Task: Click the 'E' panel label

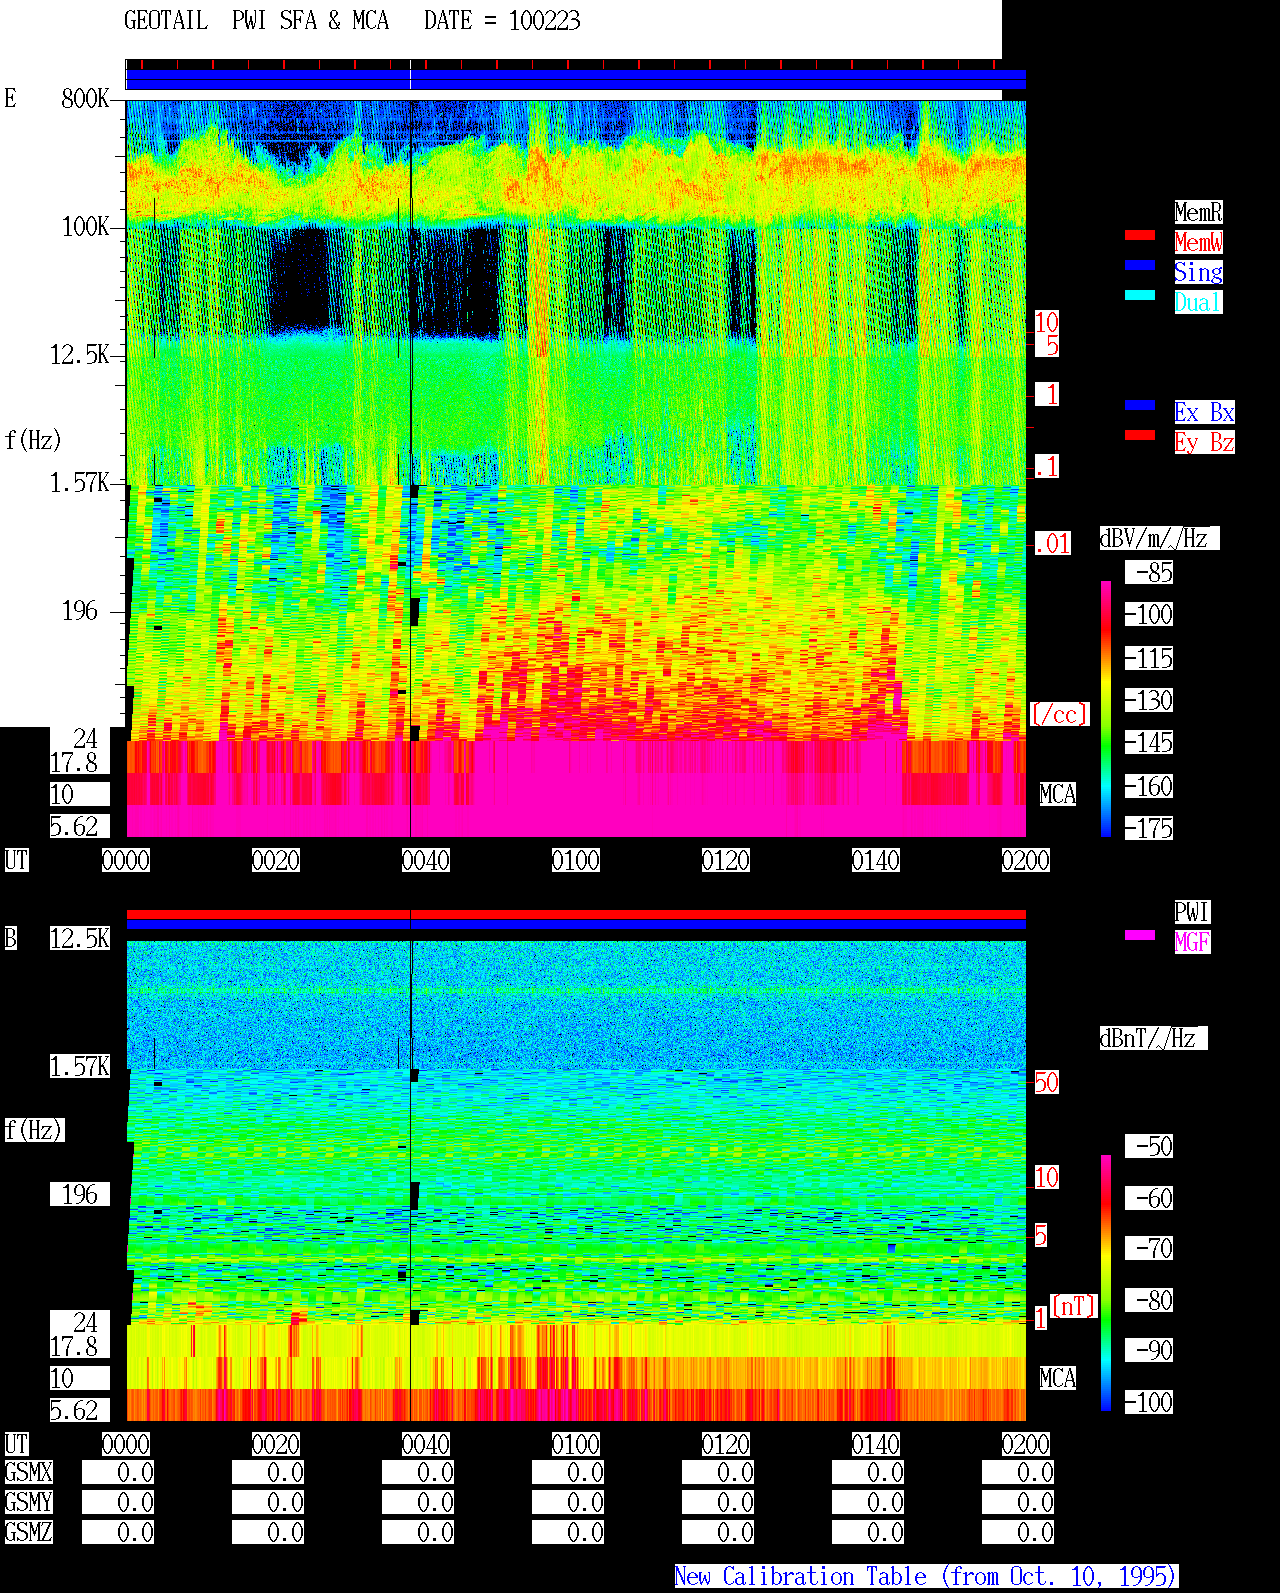Action: pyautogui.click(x=10, y=98)
